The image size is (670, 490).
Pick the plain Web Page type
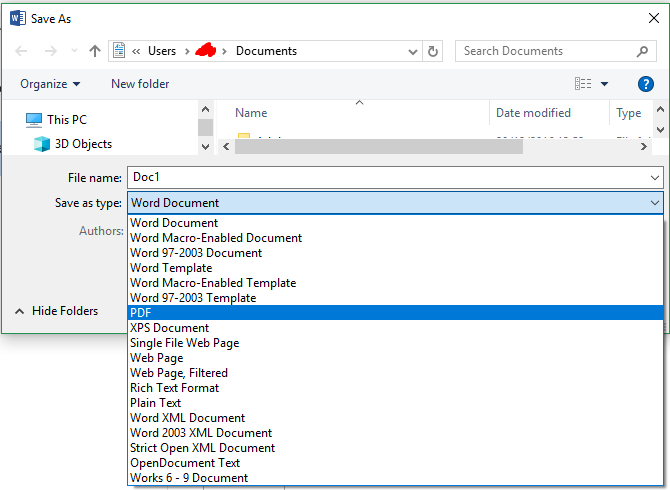(x=396, y=358)
